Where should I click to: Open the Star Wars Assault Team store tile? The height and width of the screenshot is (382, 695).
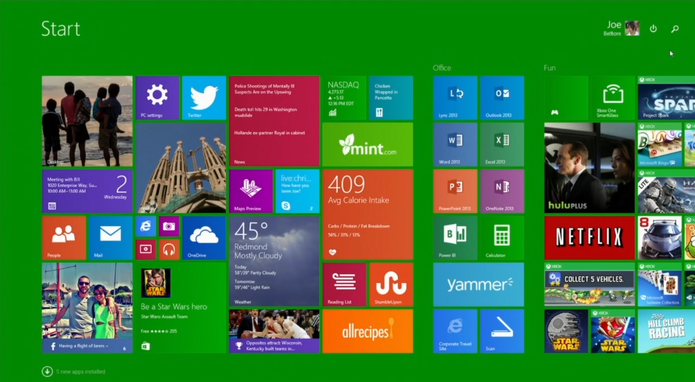pos(181,308)
